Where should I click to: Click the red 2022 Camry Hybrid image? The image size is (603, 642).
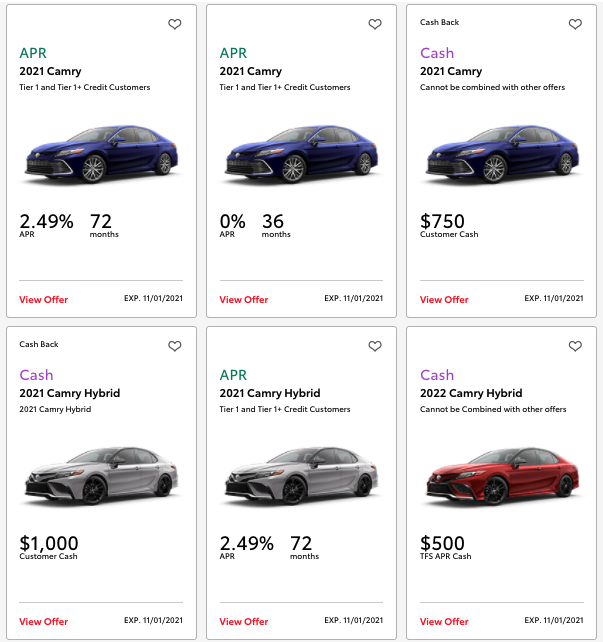point(500,476)
